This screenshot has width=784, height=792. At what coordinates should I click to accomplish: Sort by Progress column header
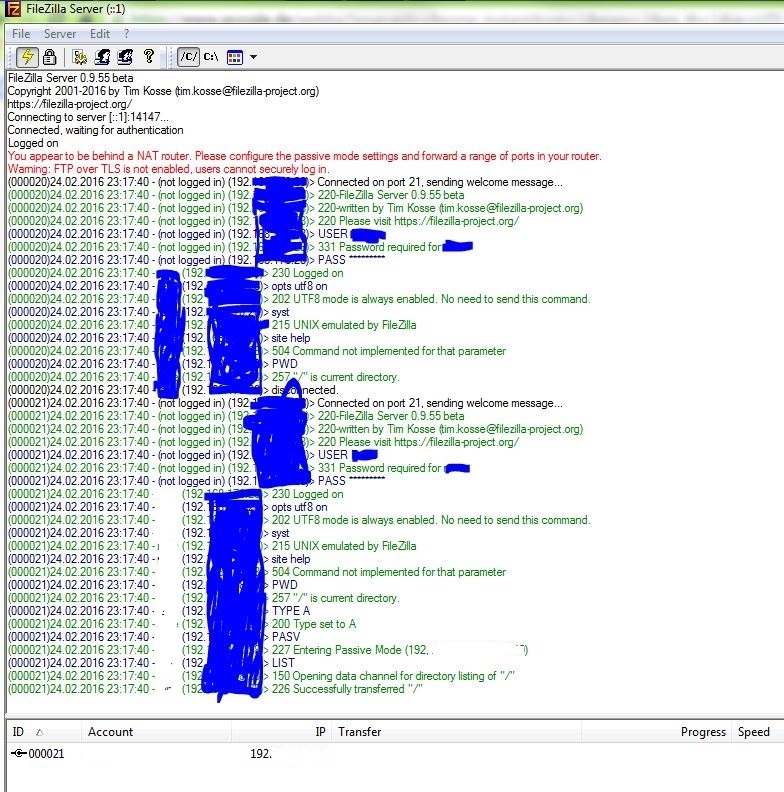click(656, 731)
